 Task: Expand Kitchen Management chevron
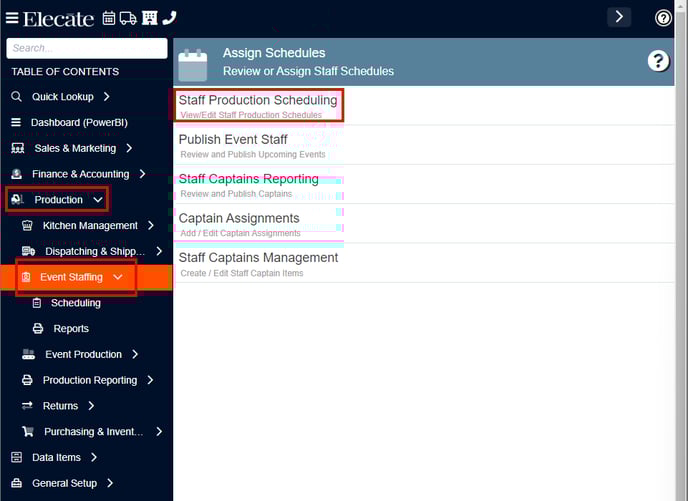(151, 225)
